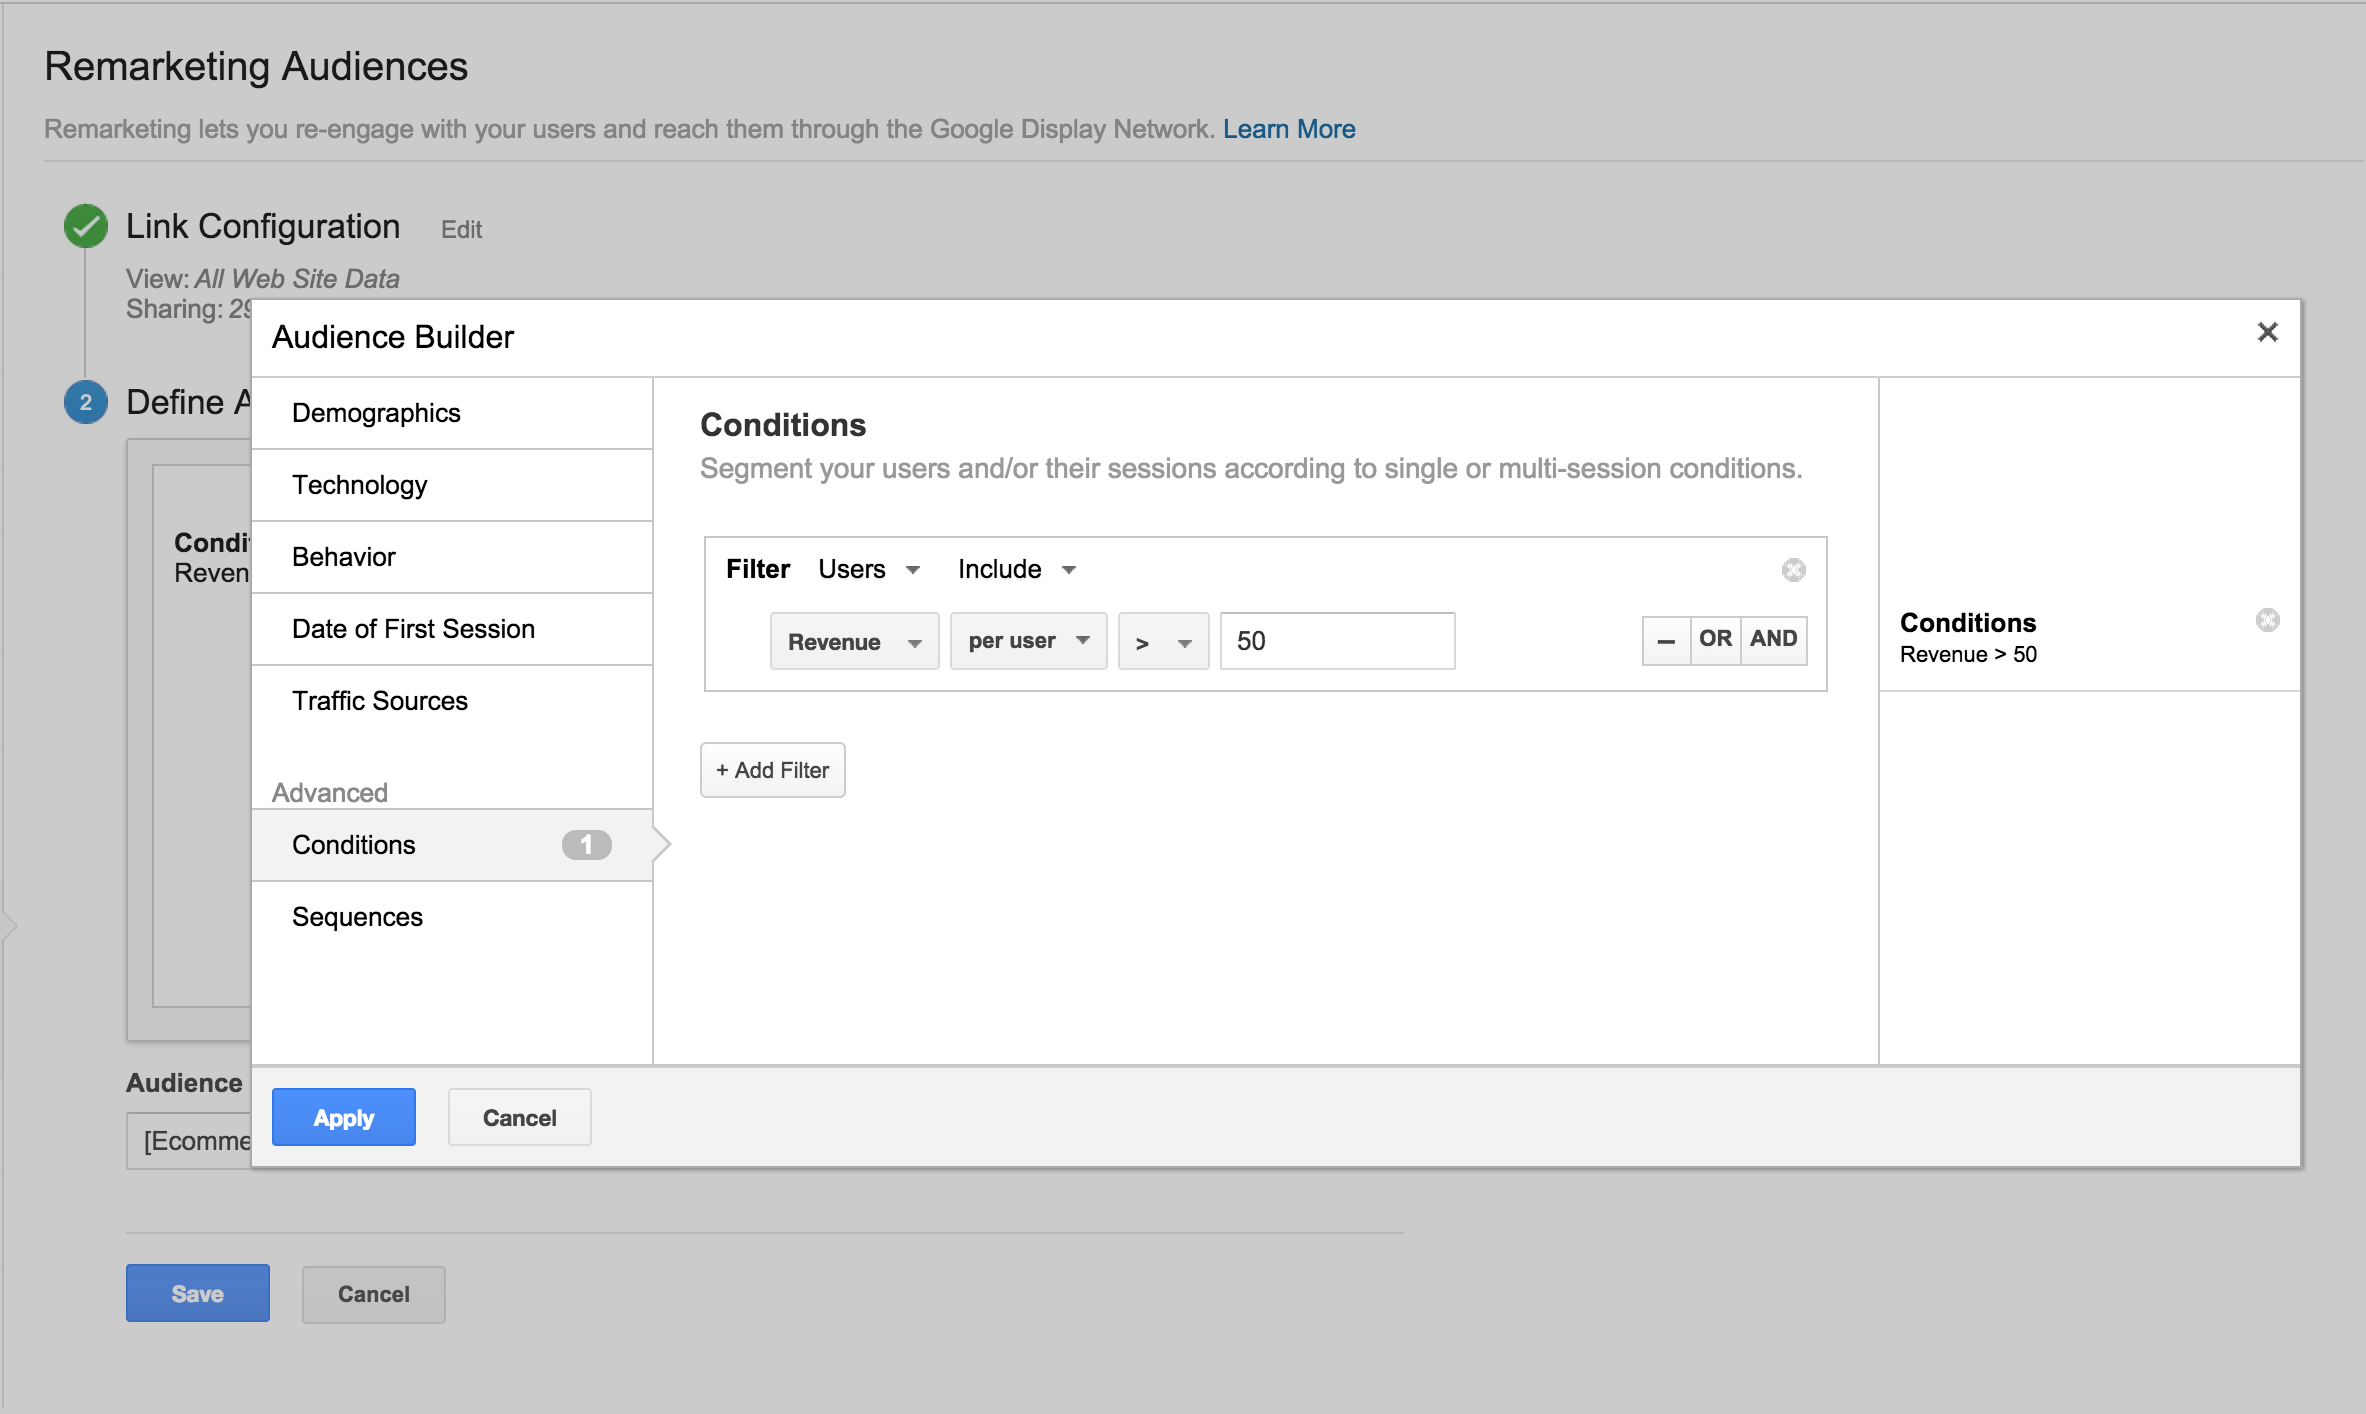2366x1414 pixels.
Task: Remove Conditions summary via X icon
Action: click(x=2267, y=620)
